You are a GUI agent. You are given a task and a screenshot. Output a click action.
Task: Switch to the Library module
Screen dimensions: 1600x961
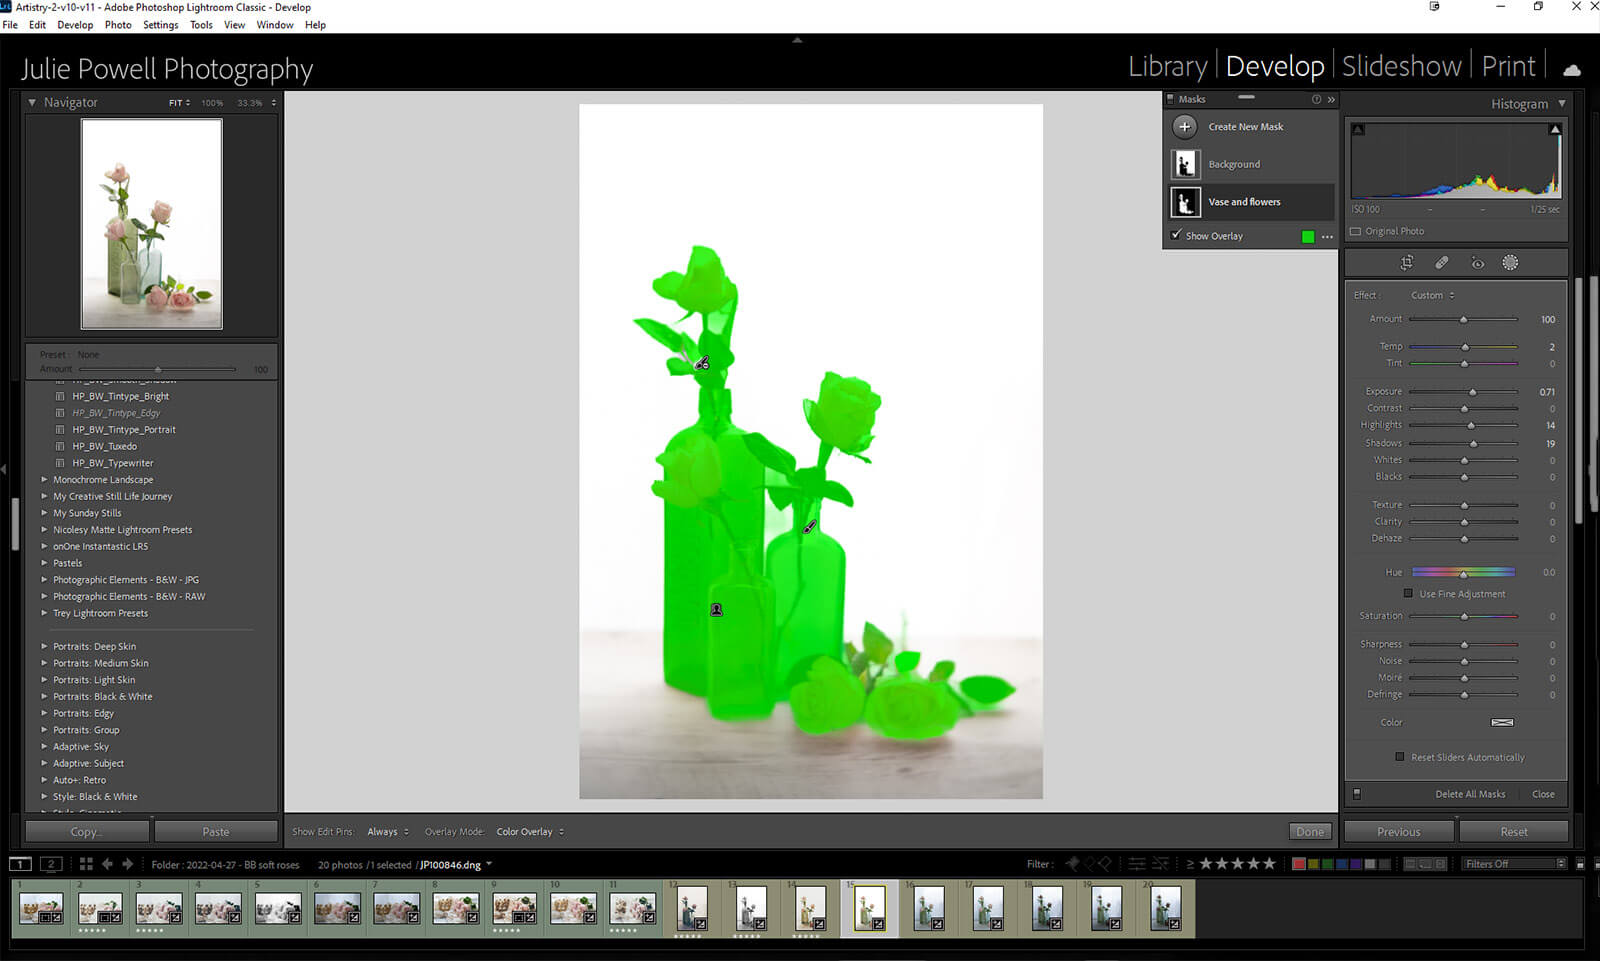[x=1167, y=66]
